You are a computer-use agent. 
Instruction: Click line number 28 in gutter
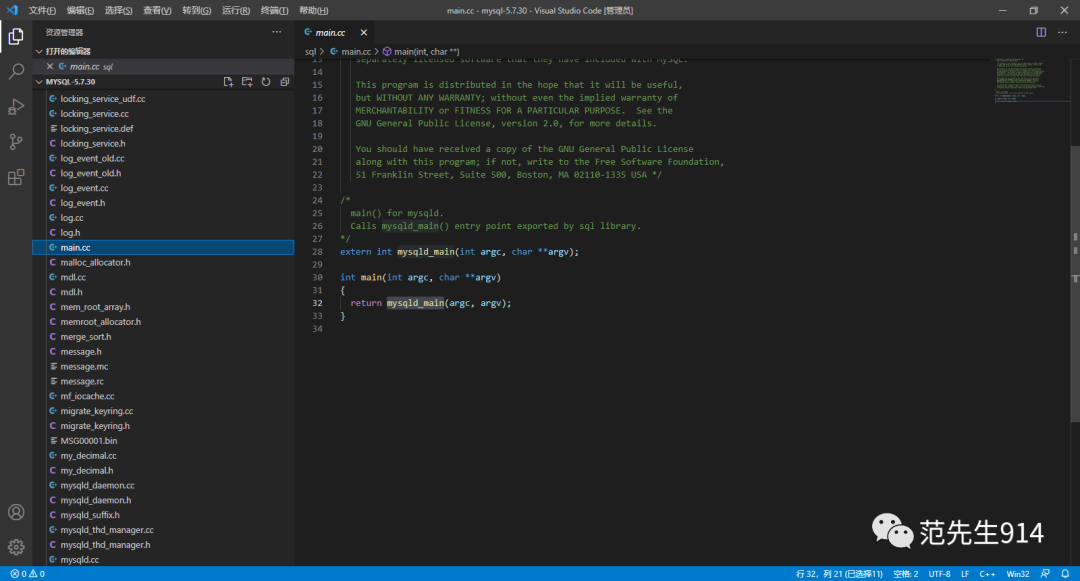tap(318, 252)
